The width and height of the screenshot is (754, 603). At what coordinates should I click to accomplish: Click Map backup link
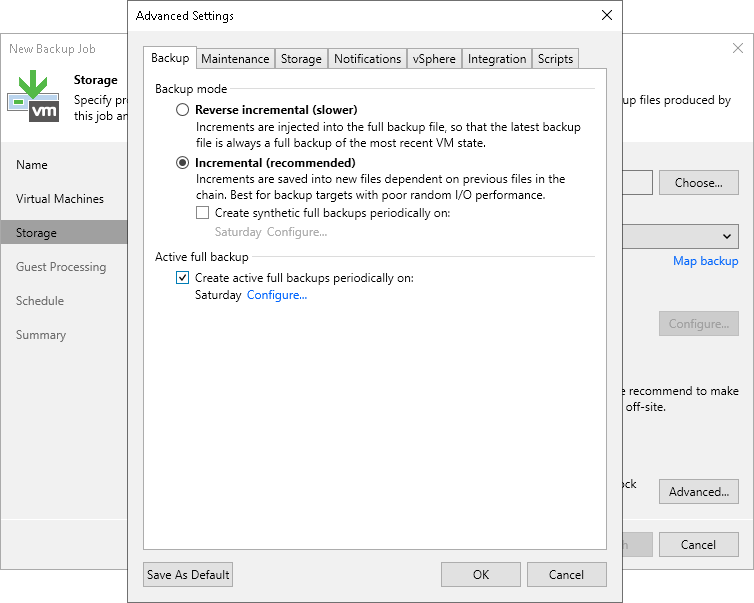[x=705, y=261]
